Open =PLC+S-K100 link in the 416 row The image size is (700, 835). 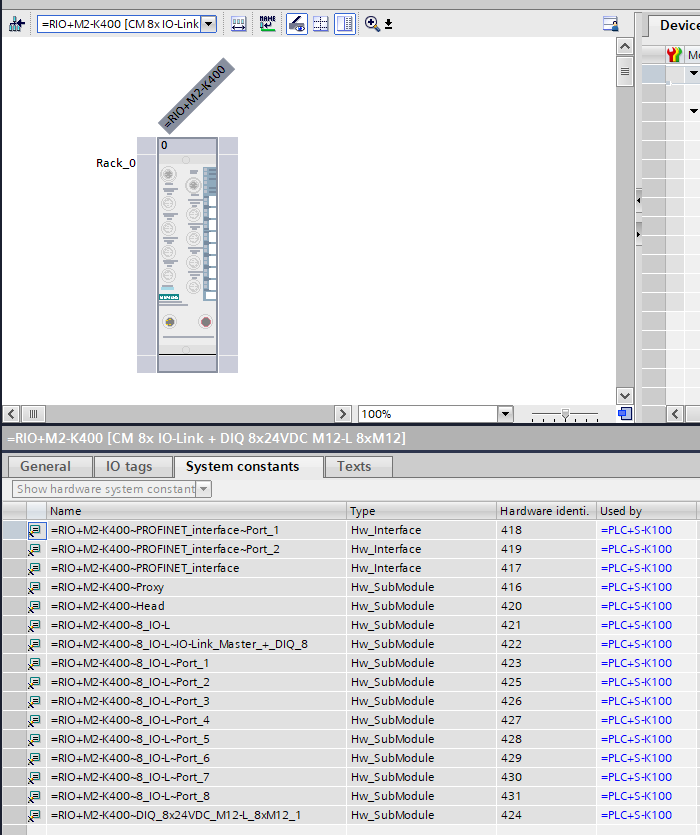click(636, 587)
